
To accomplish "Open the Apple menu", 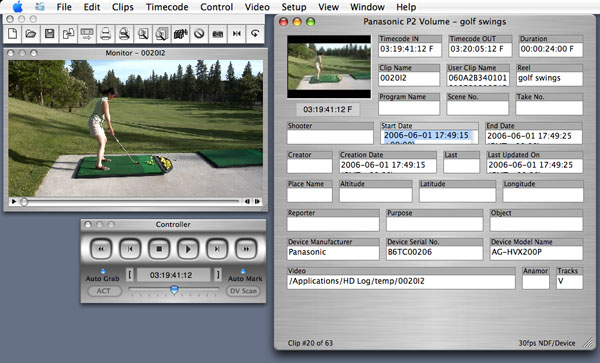I will click(x=18, y=7).
